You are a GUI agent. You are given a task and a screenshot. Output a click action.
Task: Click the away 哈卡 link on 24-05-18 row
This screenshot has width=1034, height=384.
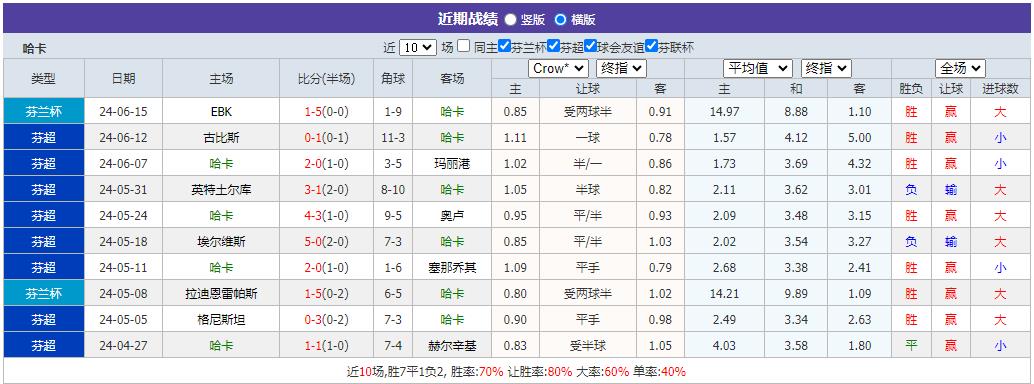pyautogui.click(x=452, y=241)
